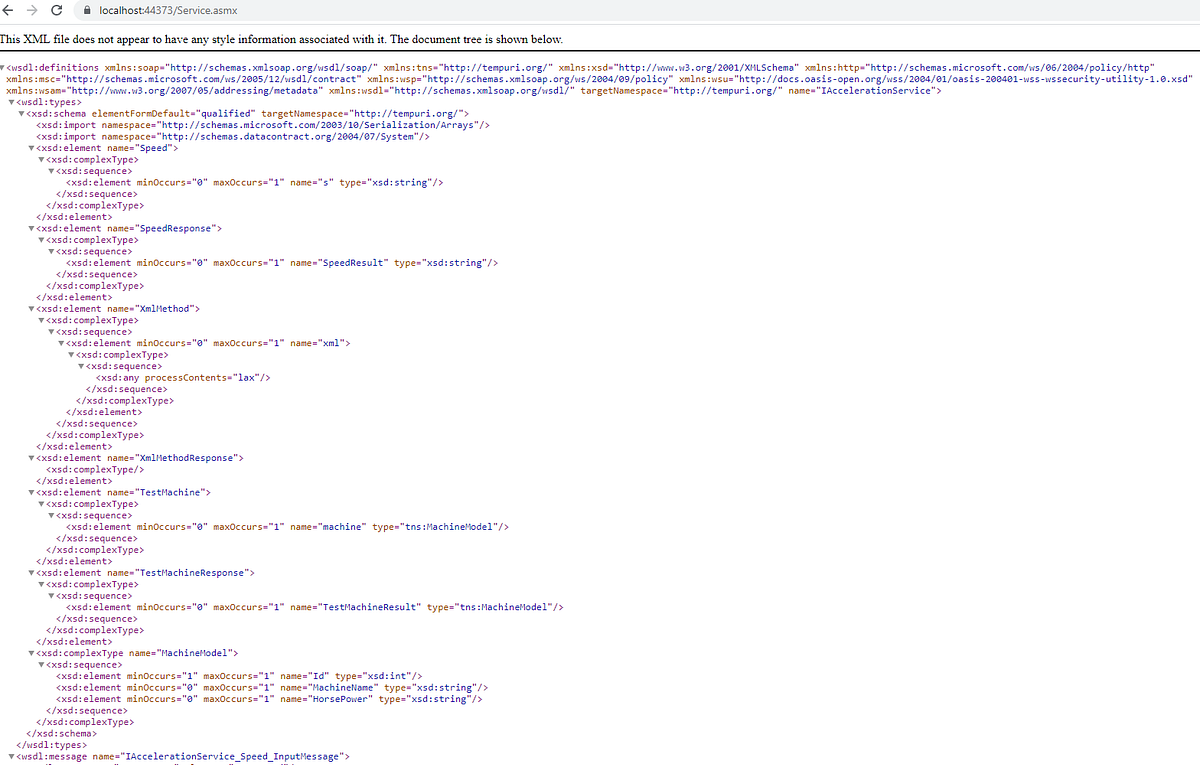Screen dimensions: 1200x765
Task: Click the forward navigation arrow
Action: coord(33,10)
